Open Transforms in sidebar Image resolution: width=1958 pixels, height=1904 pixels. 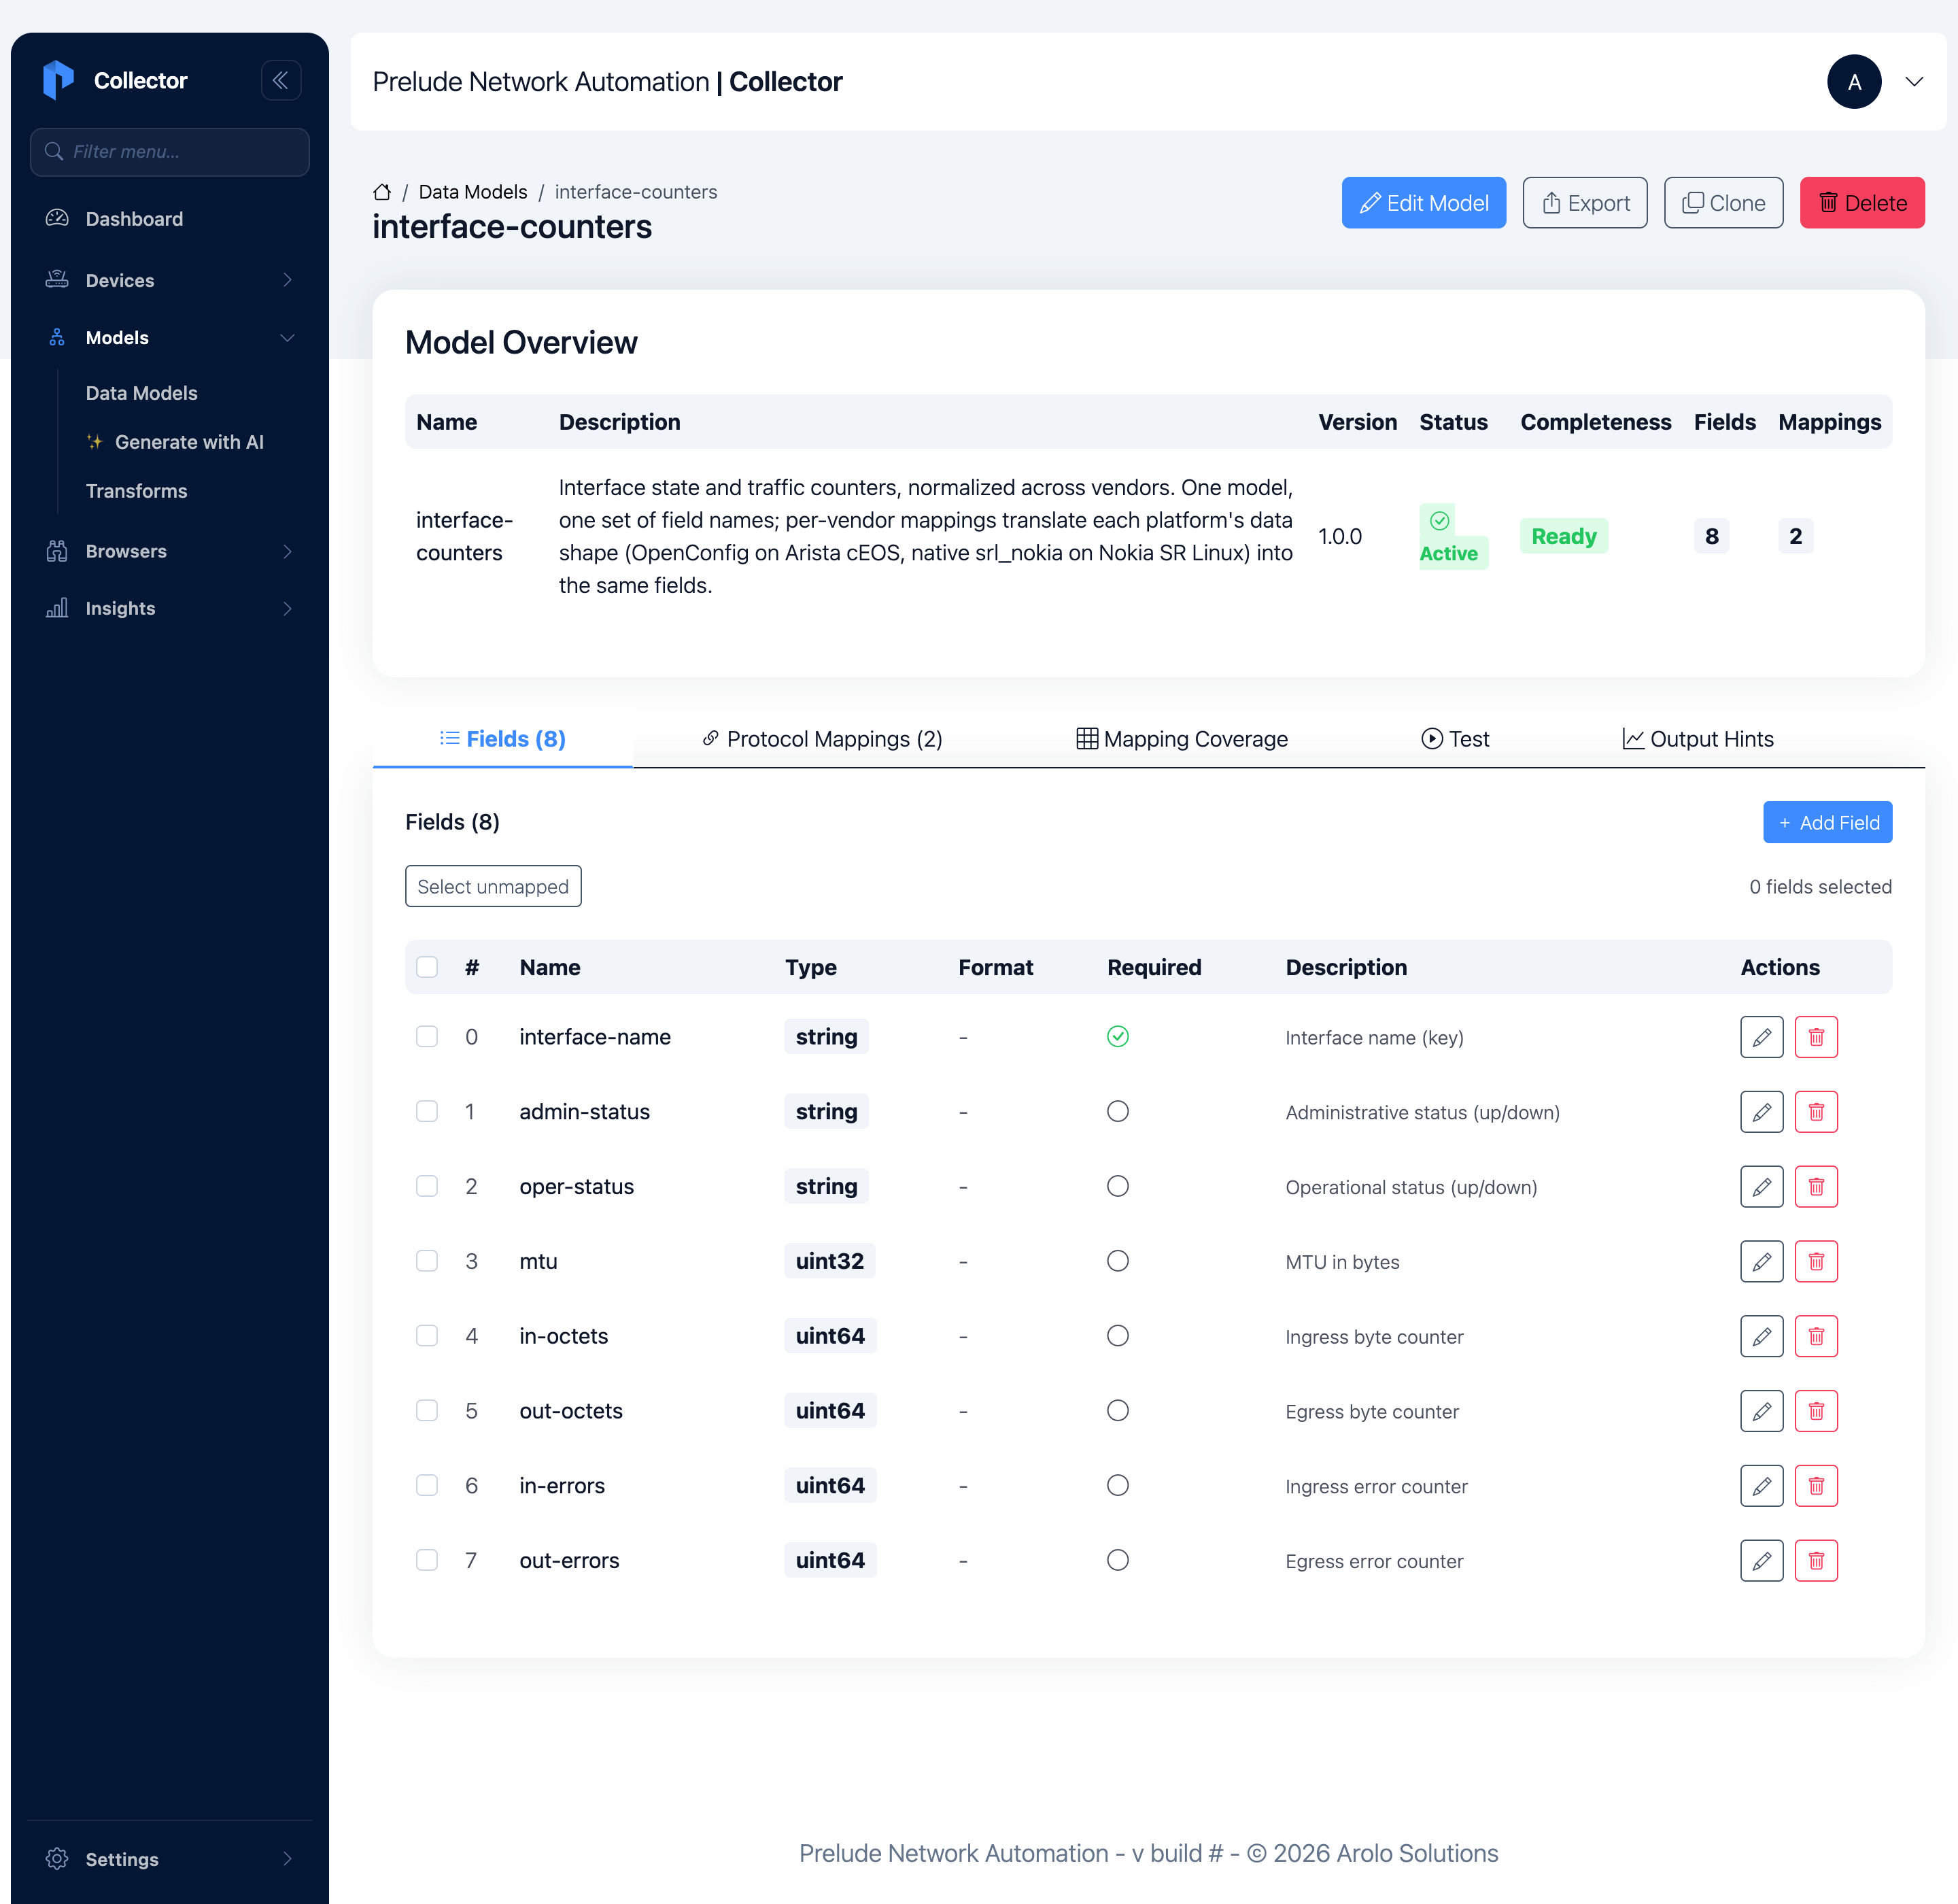click(x=137, y=491)
